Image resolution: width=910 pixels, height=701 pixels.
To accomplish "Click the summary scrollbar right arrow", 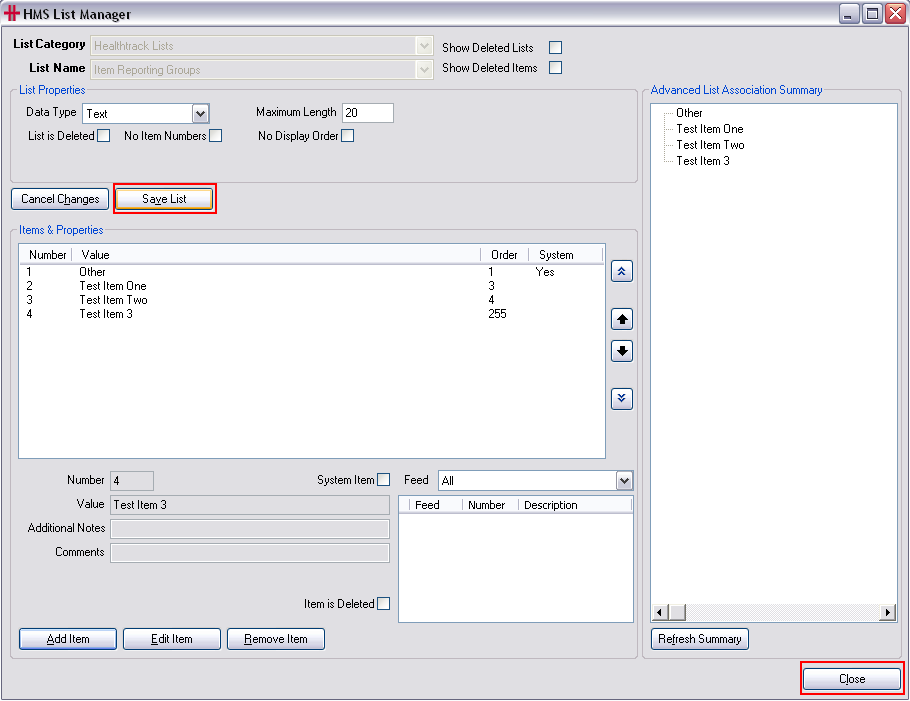I will coord(887,612).
